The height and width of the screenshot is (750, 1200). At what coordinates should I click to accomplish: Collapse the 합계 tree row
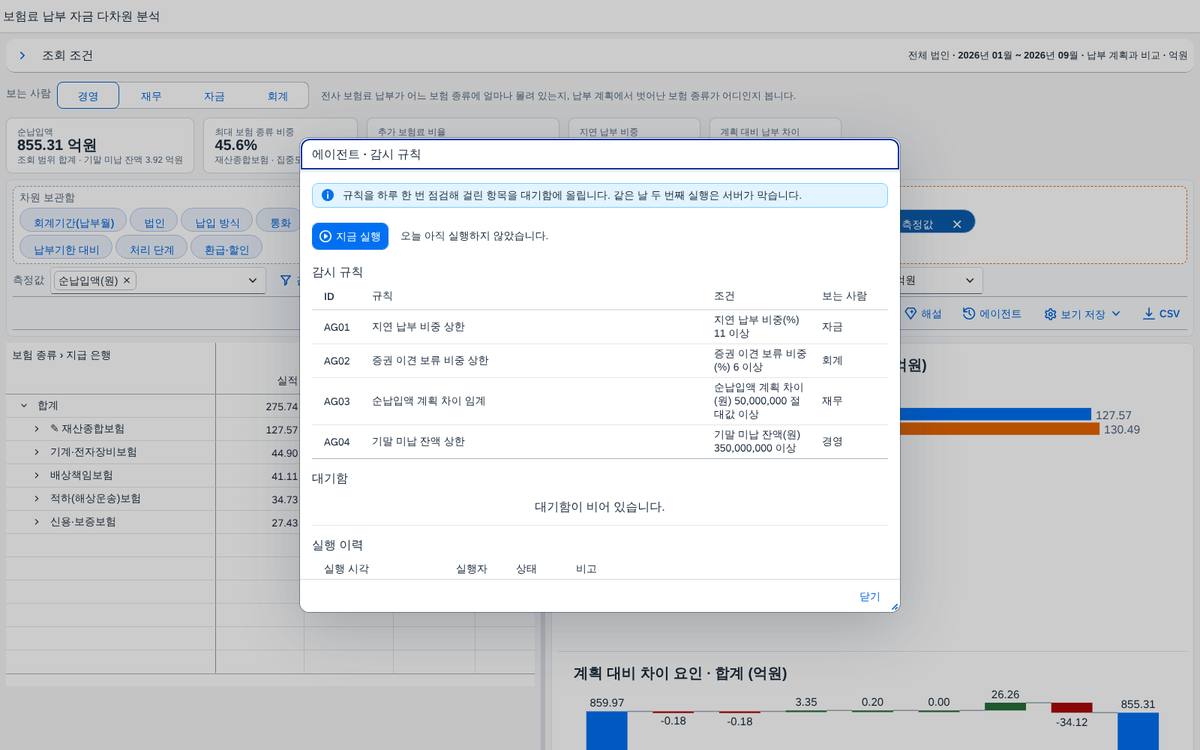(x=23, y=406)
